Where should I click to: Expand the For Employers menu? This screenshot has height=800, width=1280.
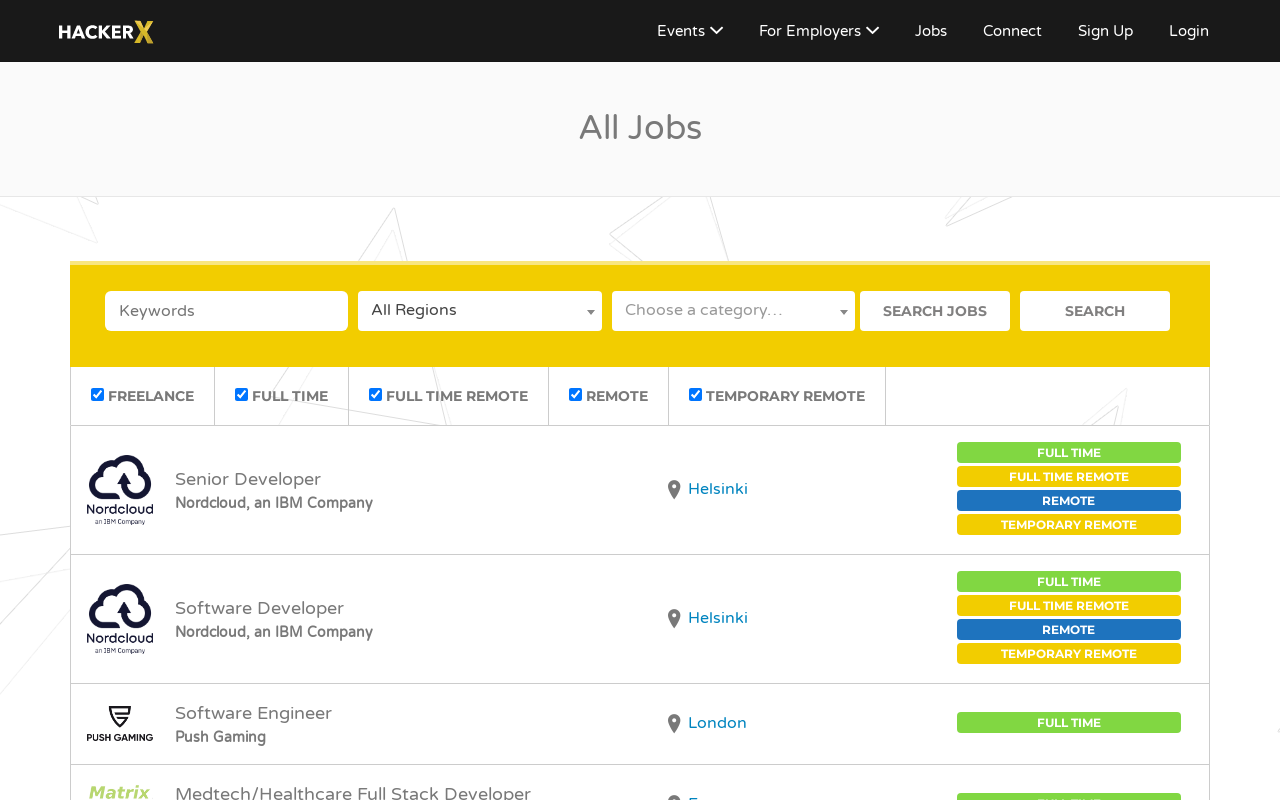[819, 31]
